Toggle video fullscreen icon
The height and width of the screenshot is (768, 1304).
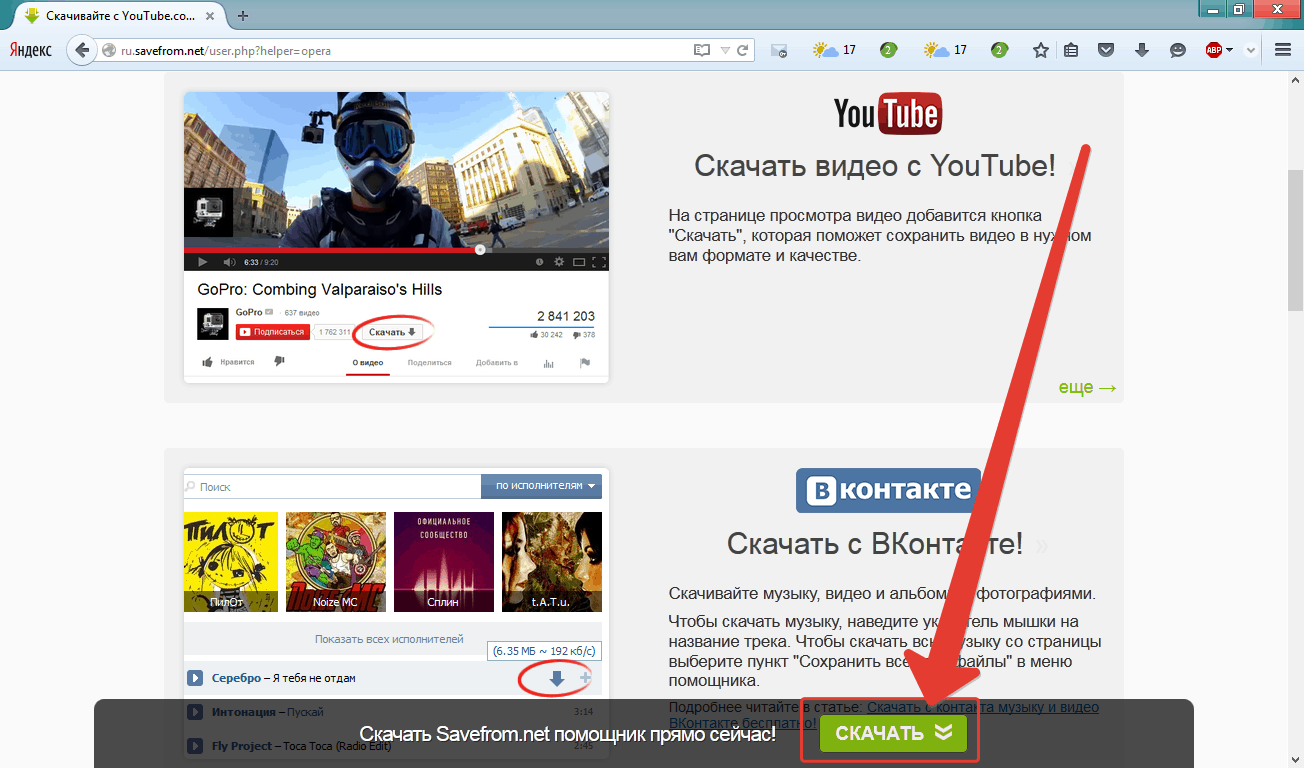point(599,262)
